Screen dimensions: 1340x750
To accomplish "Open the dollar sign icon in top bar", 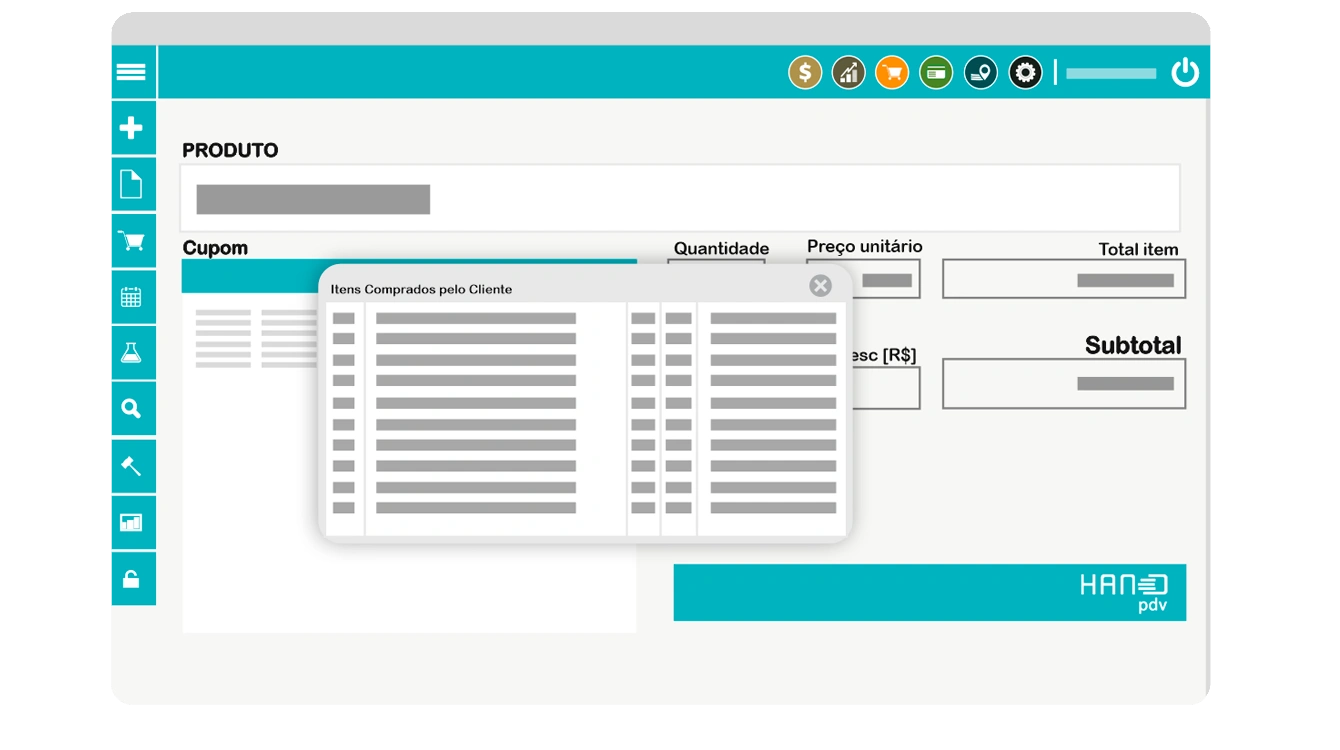I will pyautogui.click(x=805, y=72).
